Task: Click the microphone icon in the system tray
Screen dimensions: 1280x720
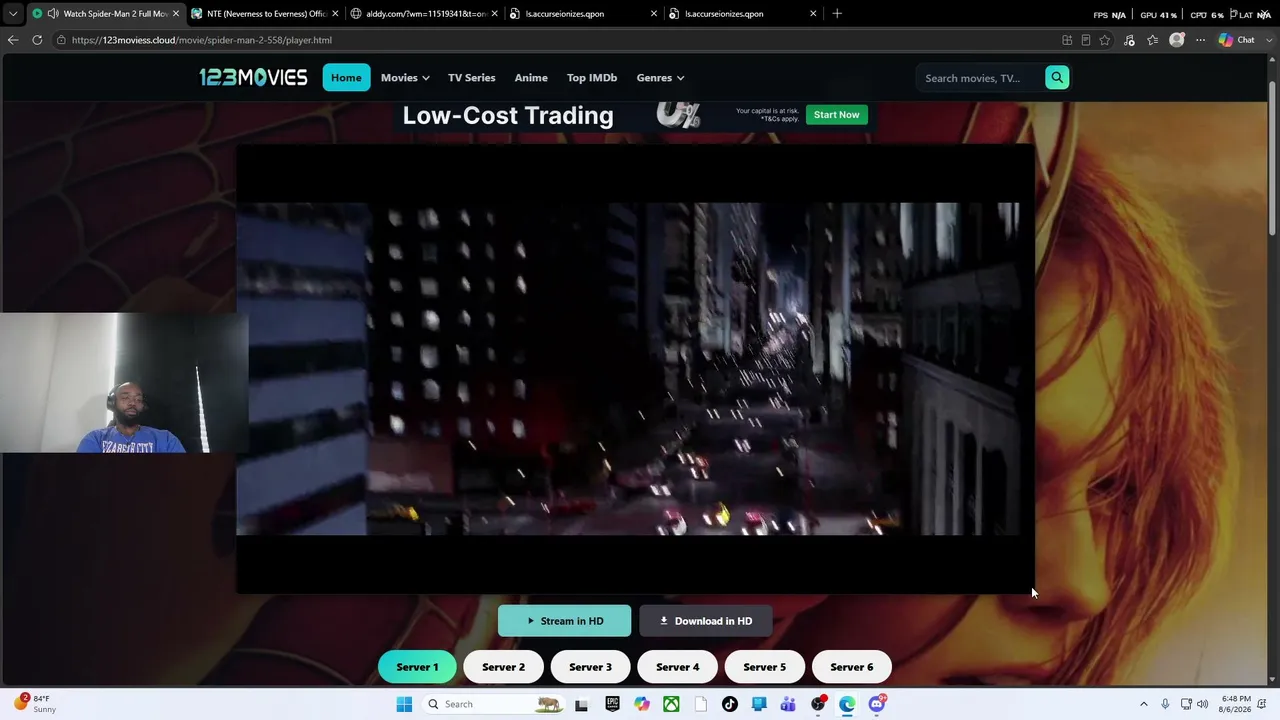Action: pos(1165,704)
